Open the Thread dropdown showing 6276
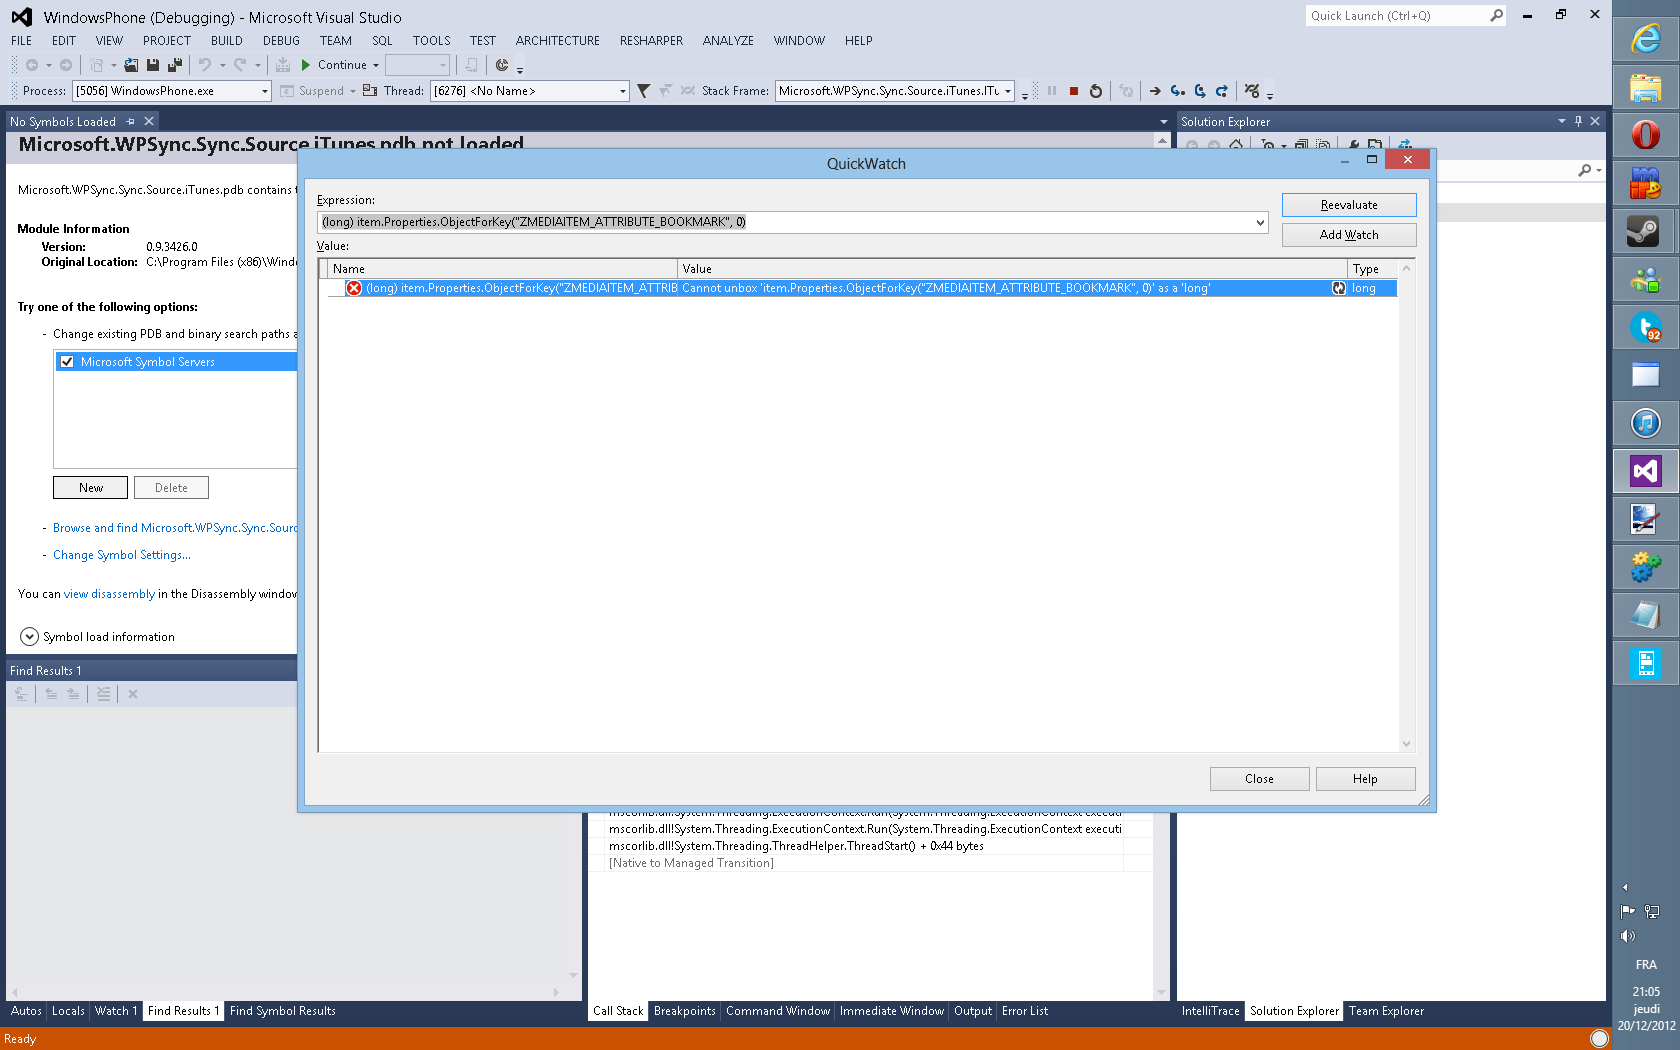Viewport: 1680px width, 1050px height. [622, 91]
